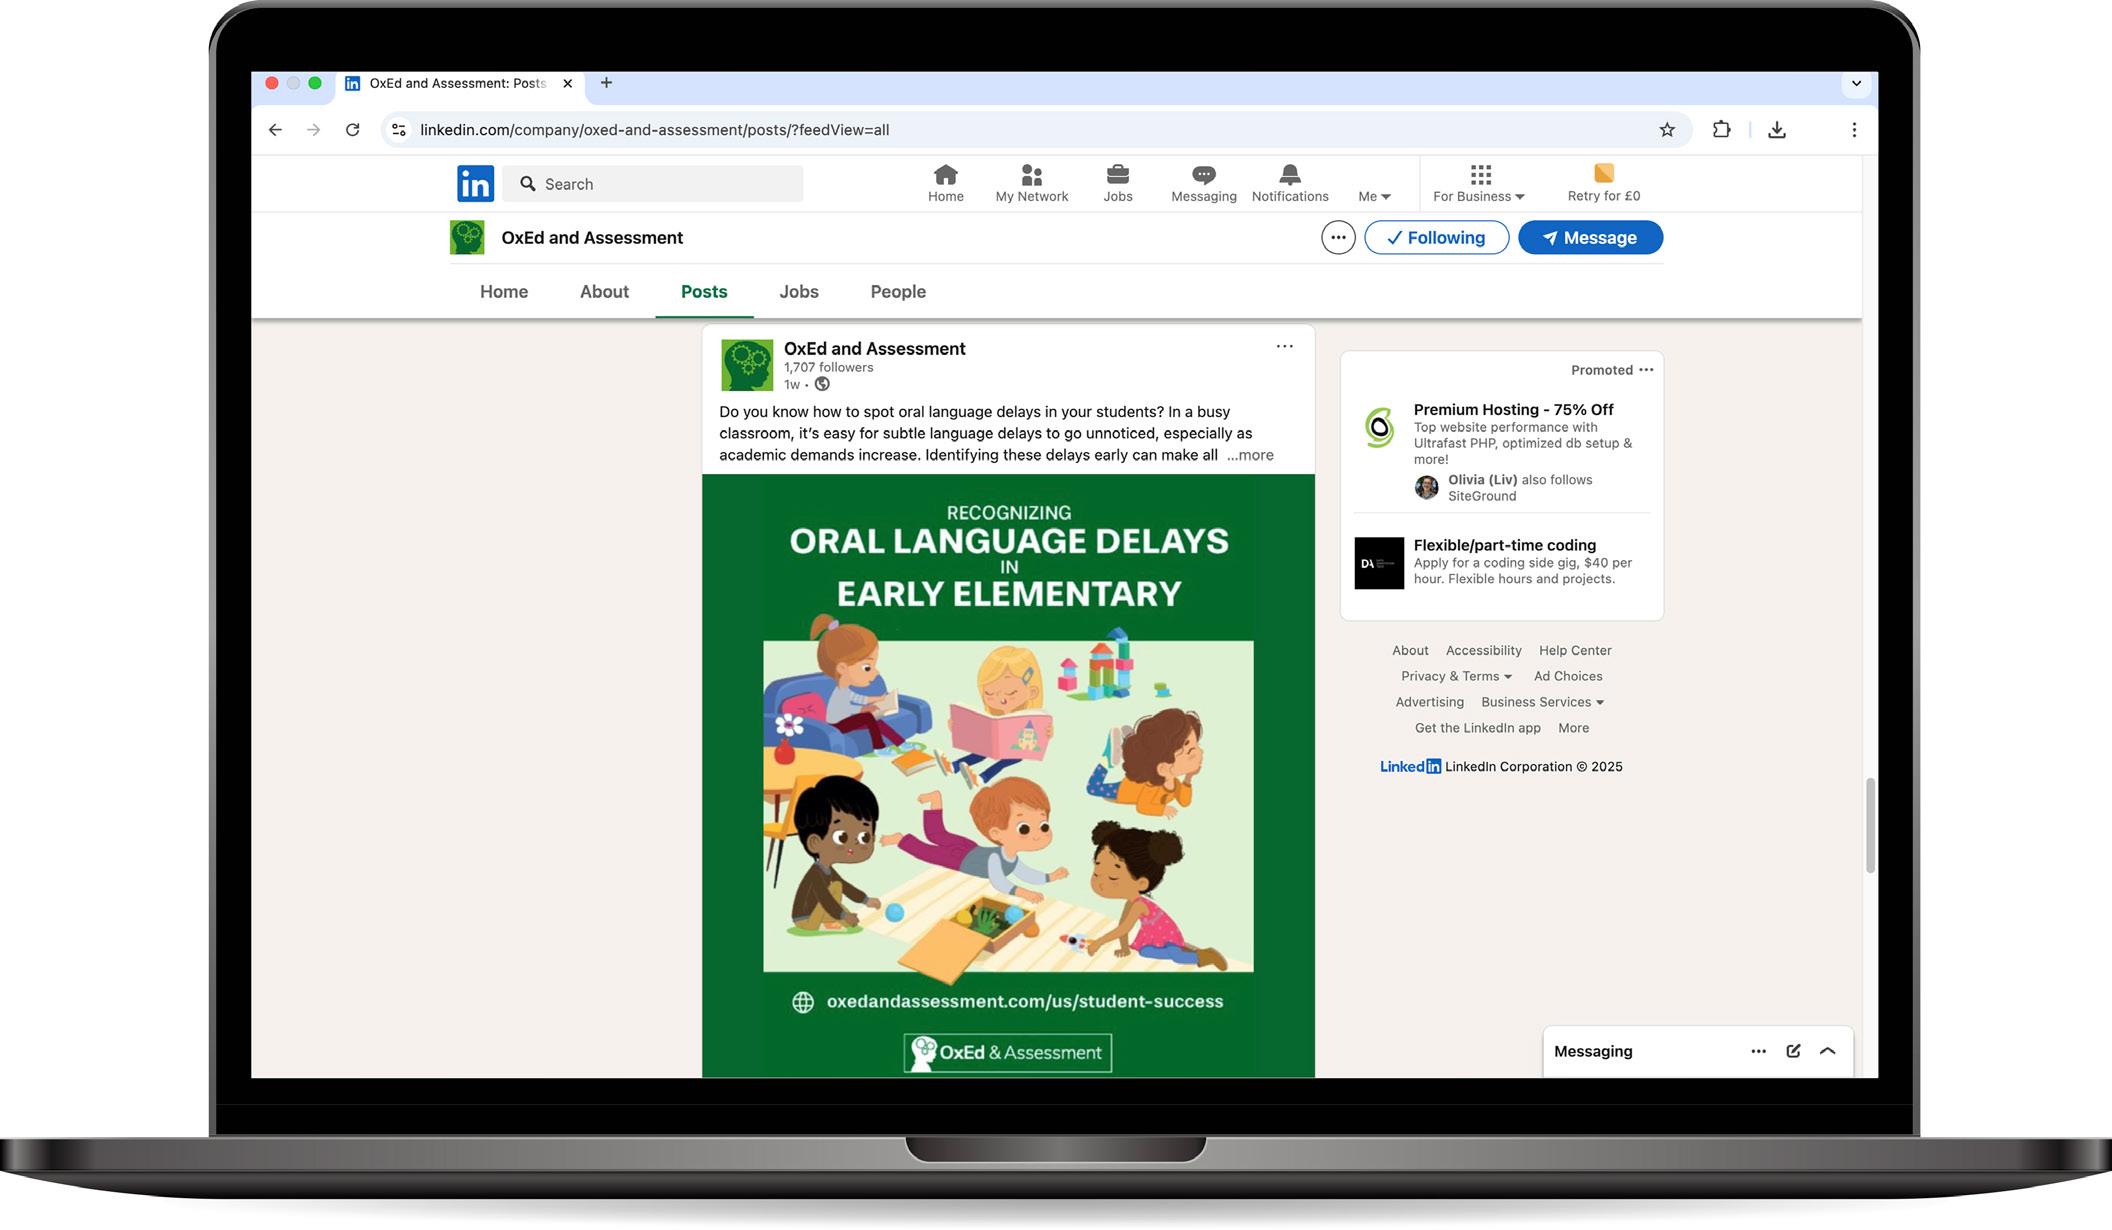Viewport: 2112px width, 1230px height.
Task: Expand post text with ...more link
Action: [1250, 455]
